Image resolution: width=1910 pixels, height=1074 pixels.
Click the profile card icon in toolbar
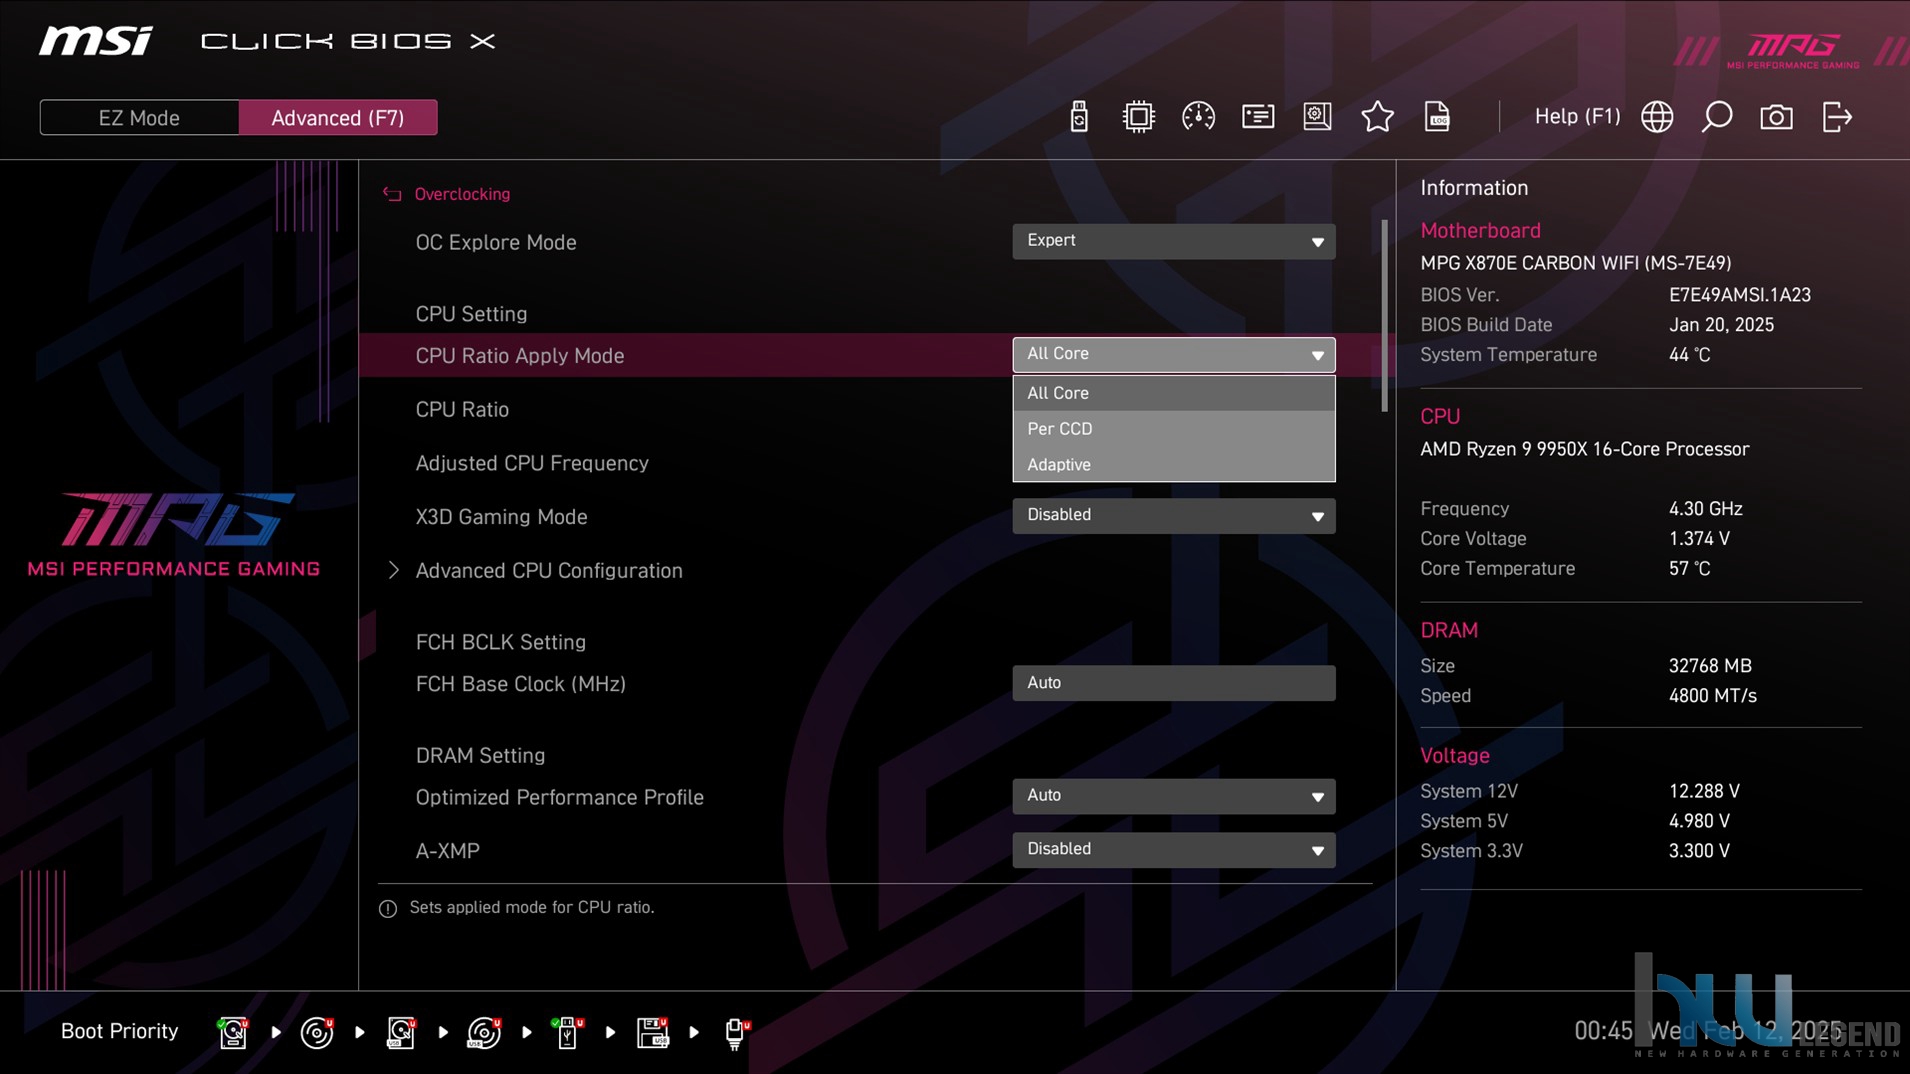[x=1258, y=117]
